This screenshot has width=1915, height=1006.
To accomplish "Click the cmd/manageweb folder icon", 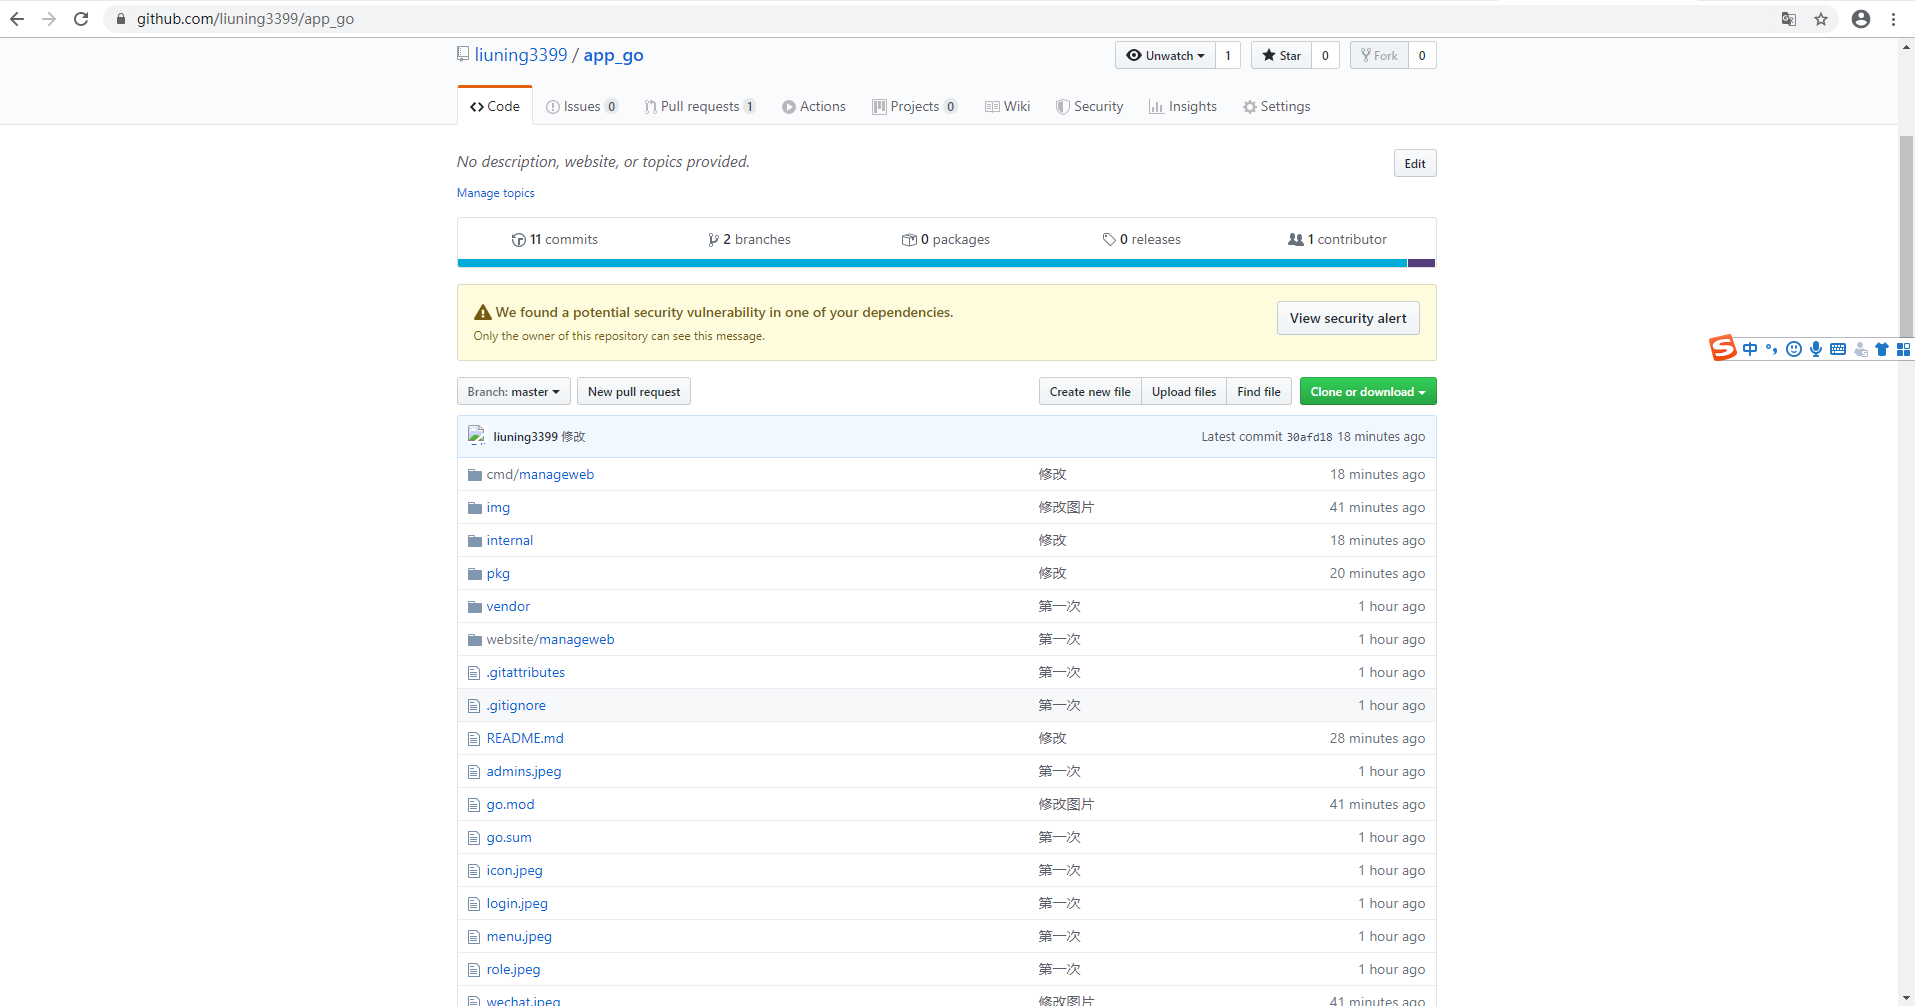I will coord(475,475).
